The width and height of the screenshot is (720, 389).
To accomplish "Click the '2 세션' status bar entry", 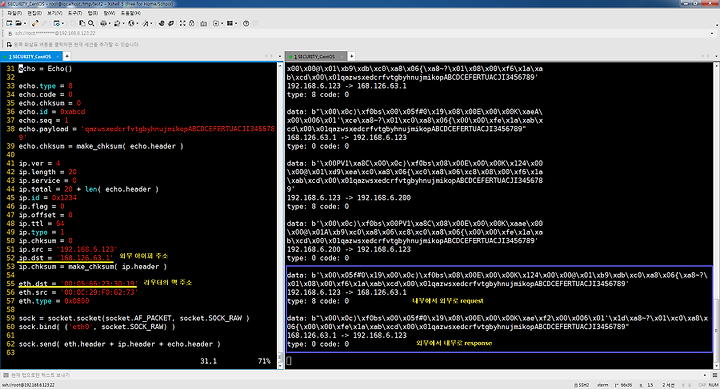I will click(668, 385).
